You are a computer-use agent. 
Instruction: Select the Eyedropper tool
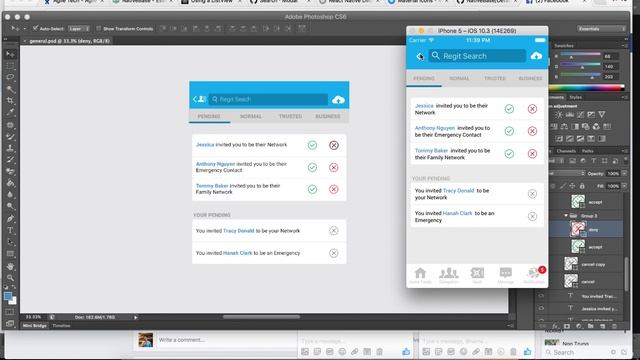10,112
